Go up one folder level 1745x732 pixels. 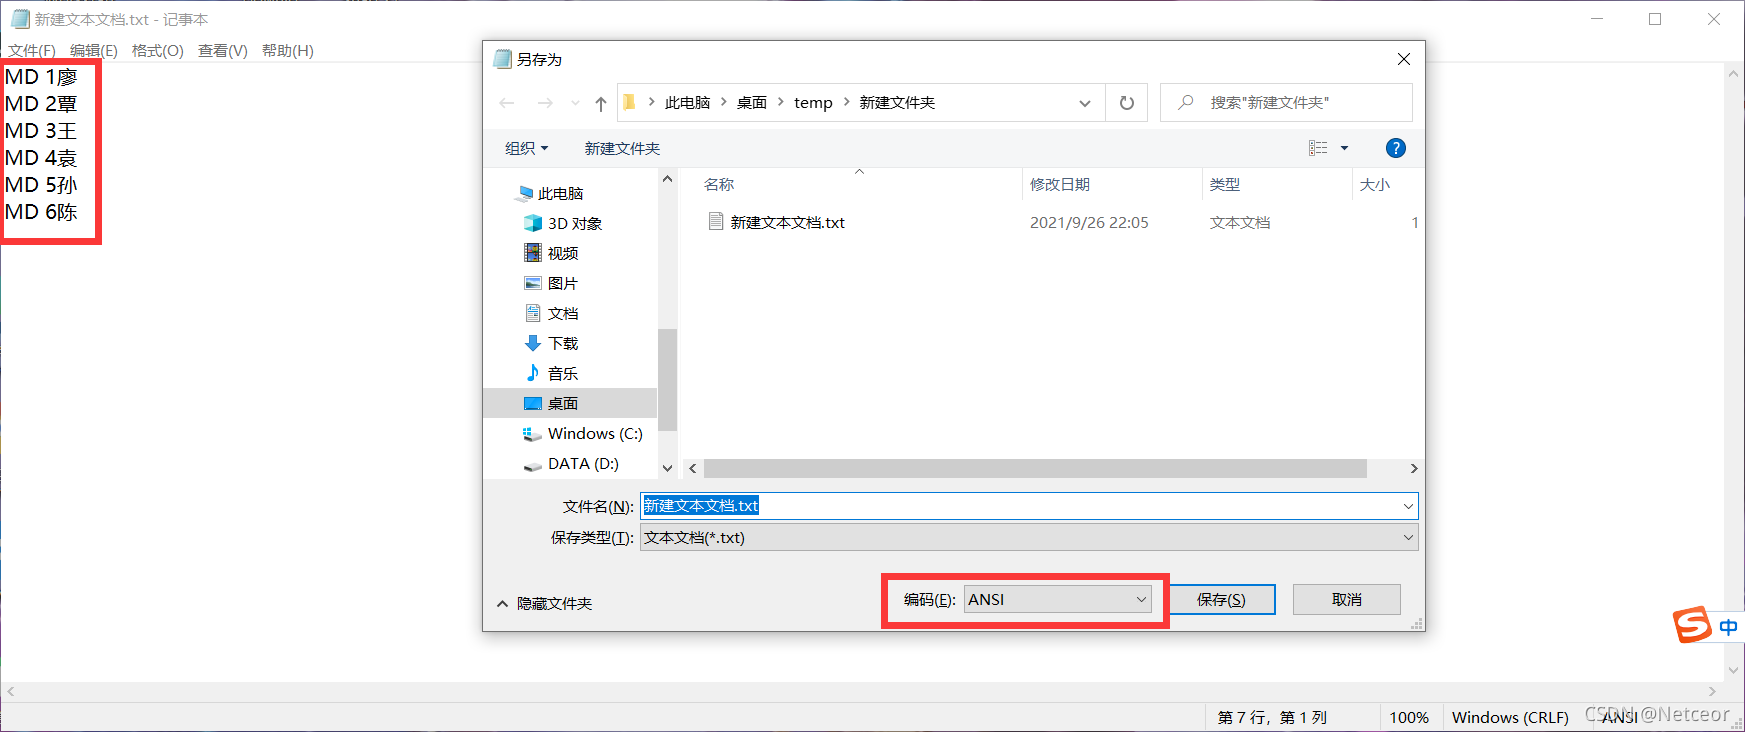click(601, 103)
